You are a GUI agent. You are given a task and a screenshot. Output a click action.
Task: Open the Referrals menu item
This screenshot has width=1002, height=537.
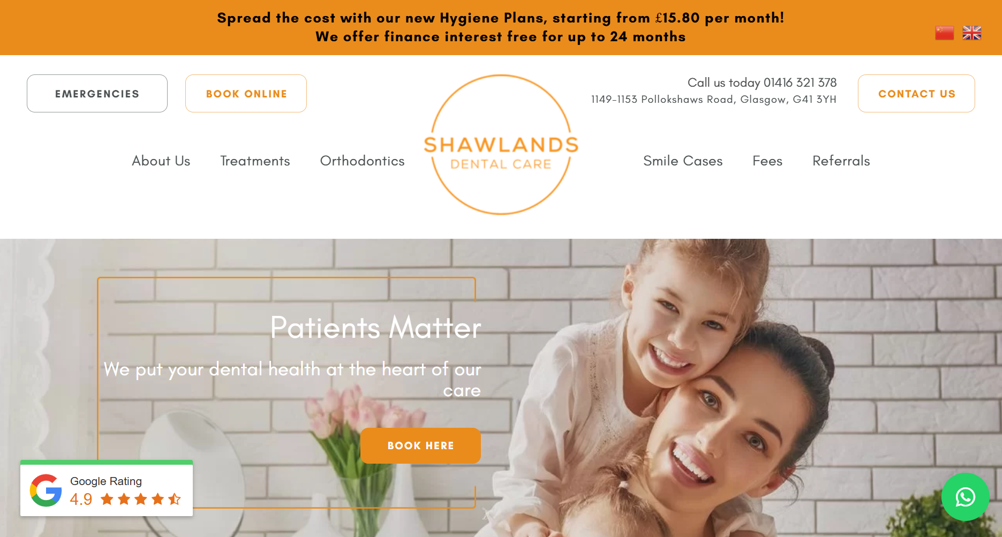click(x=841, y=161)
